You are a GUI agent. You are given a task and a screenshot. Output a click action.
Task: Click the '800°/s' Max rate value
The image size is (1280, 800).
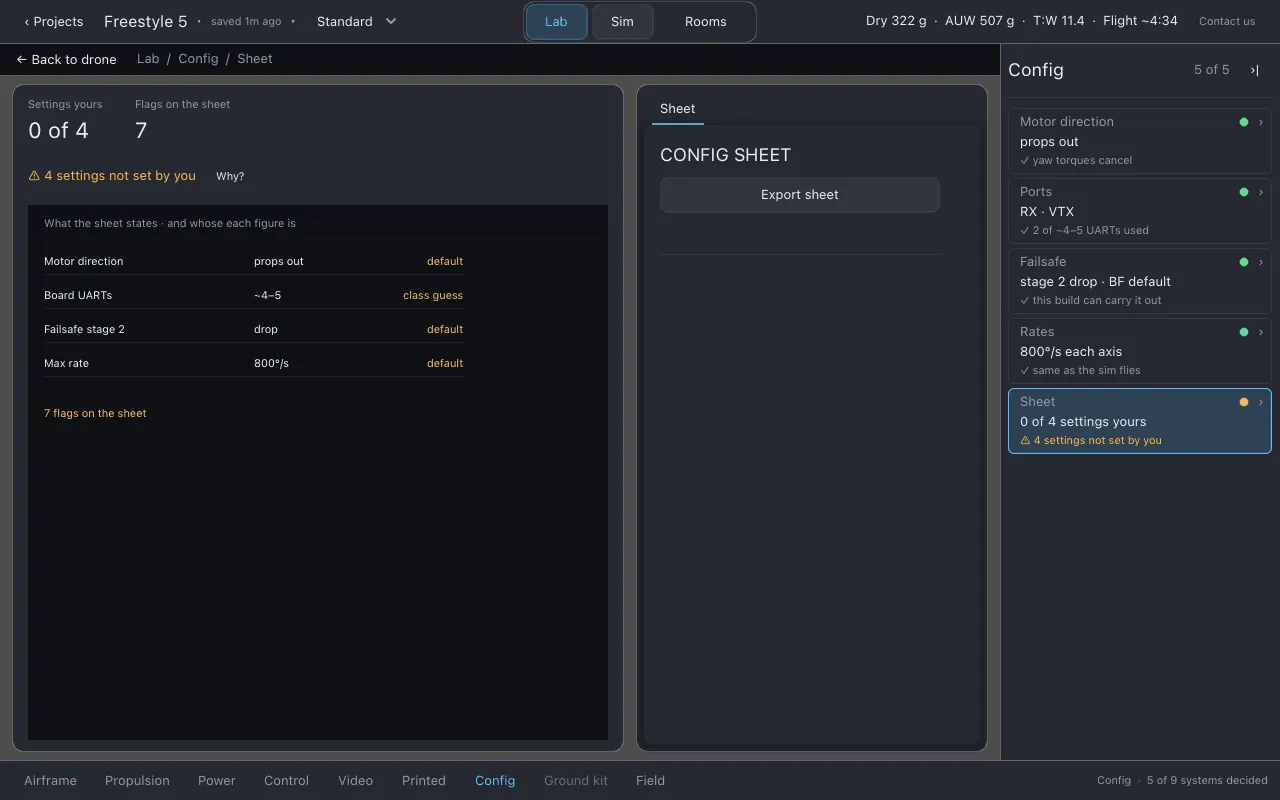click(271, 363)
